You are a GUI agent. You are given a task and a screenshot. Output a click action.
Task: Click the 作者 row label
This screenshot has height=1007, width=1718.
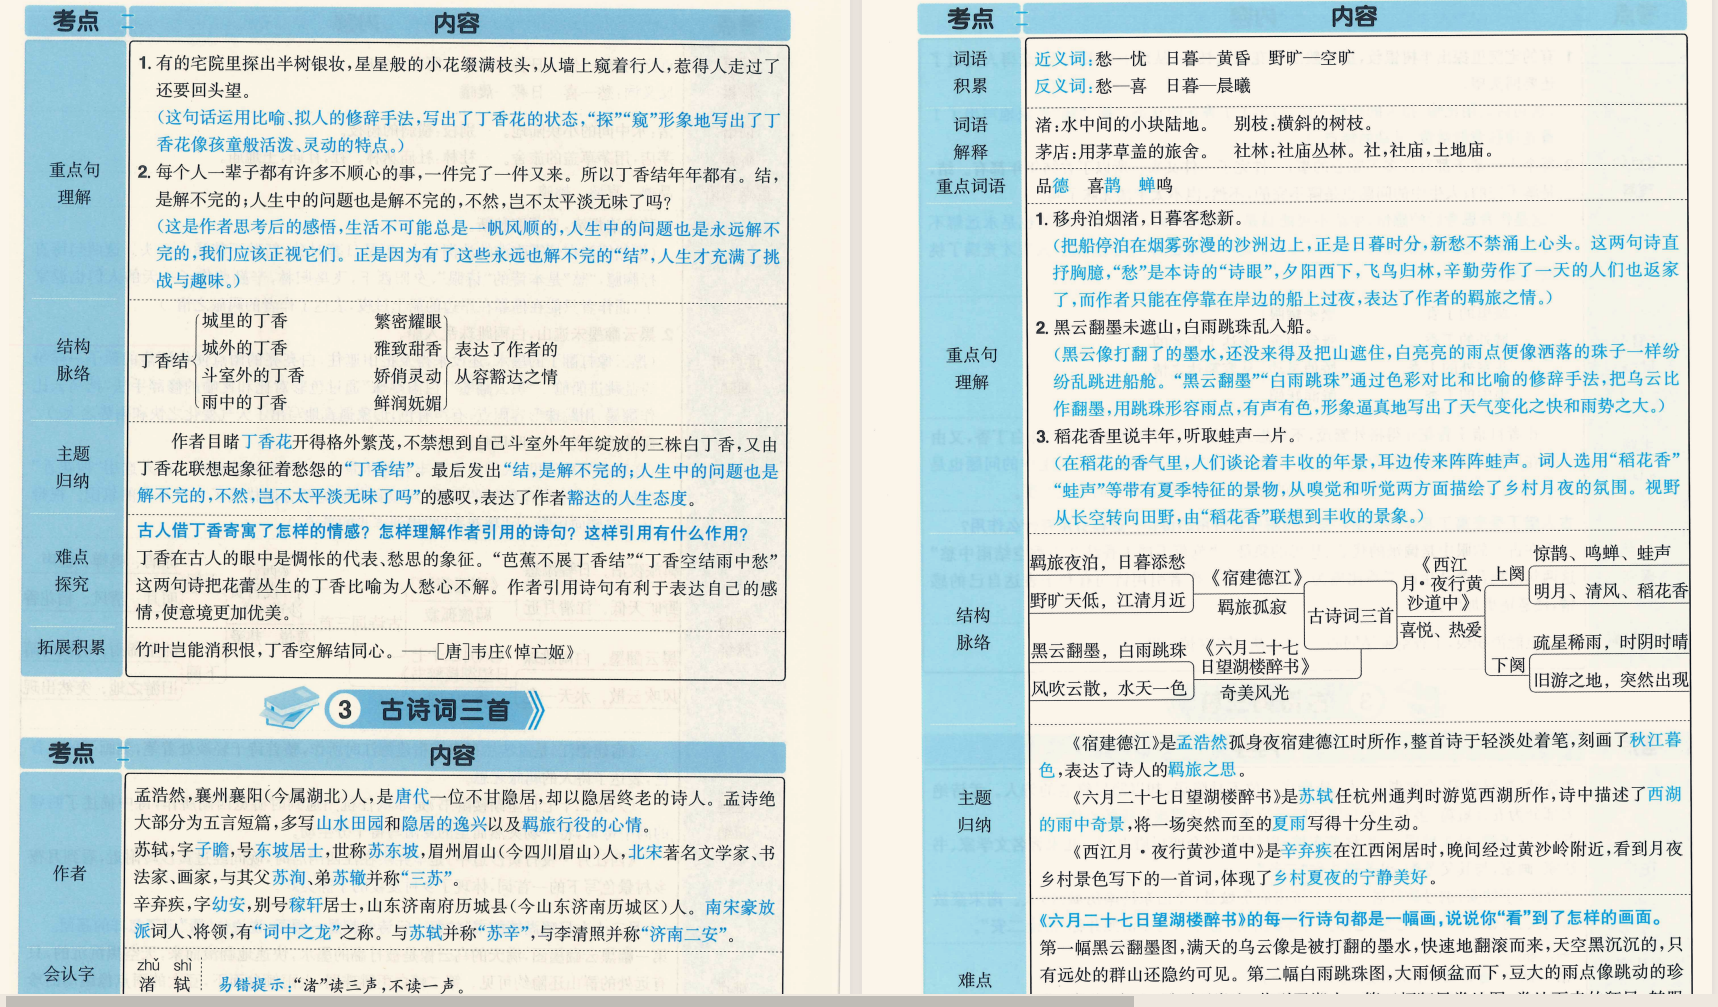point(69,873)
